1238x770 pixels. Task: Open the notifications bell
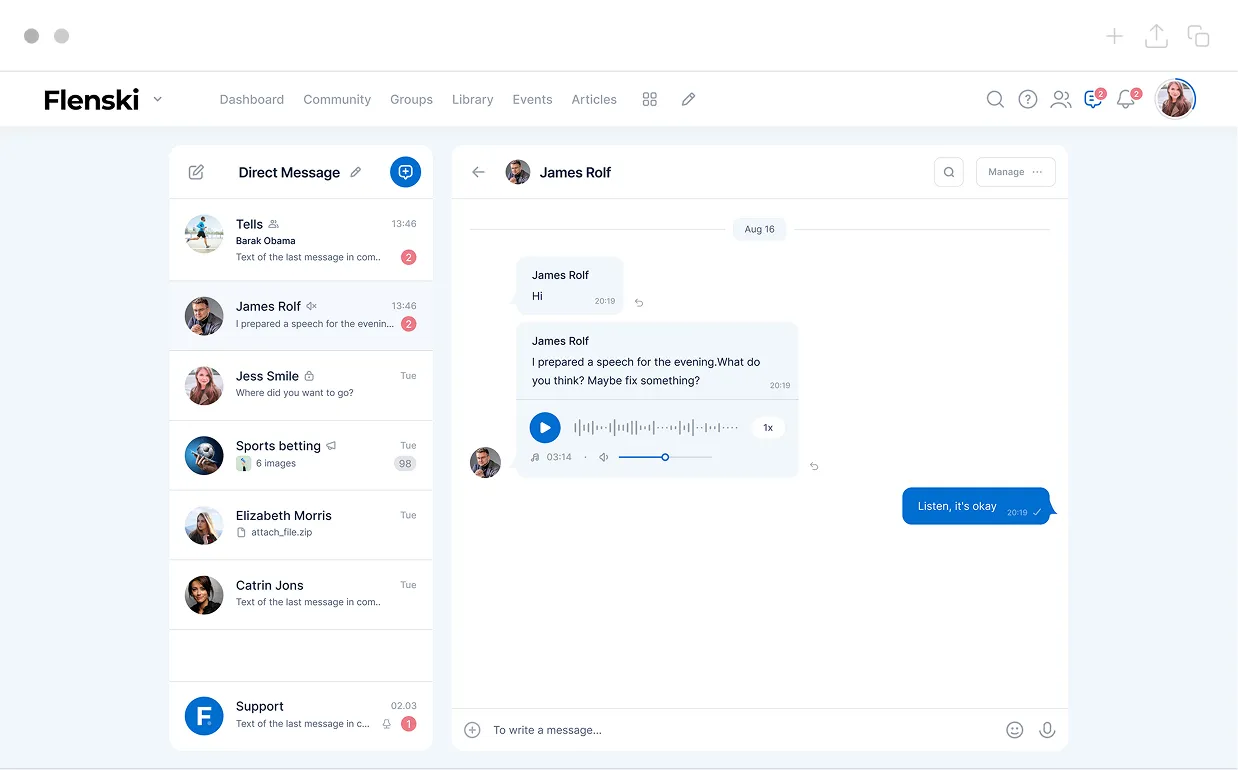pos(1126,99)
